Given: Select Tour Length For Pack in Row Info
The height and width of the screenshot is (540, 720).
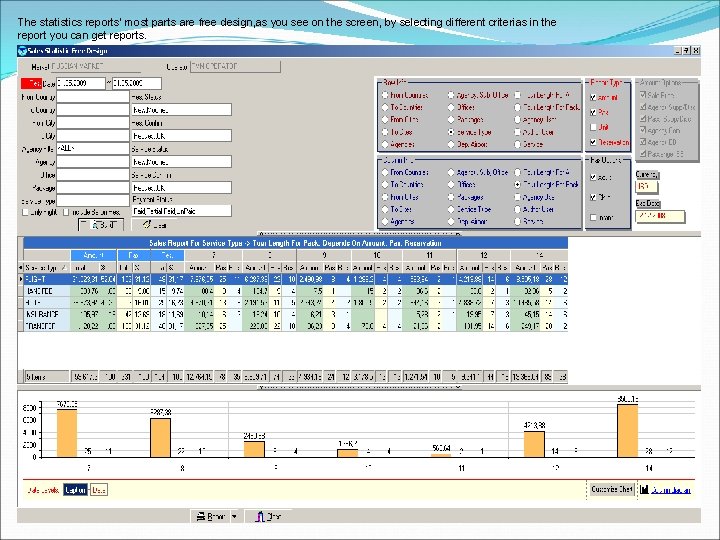Looking at the screenshot, I should (x=518, y=107).
